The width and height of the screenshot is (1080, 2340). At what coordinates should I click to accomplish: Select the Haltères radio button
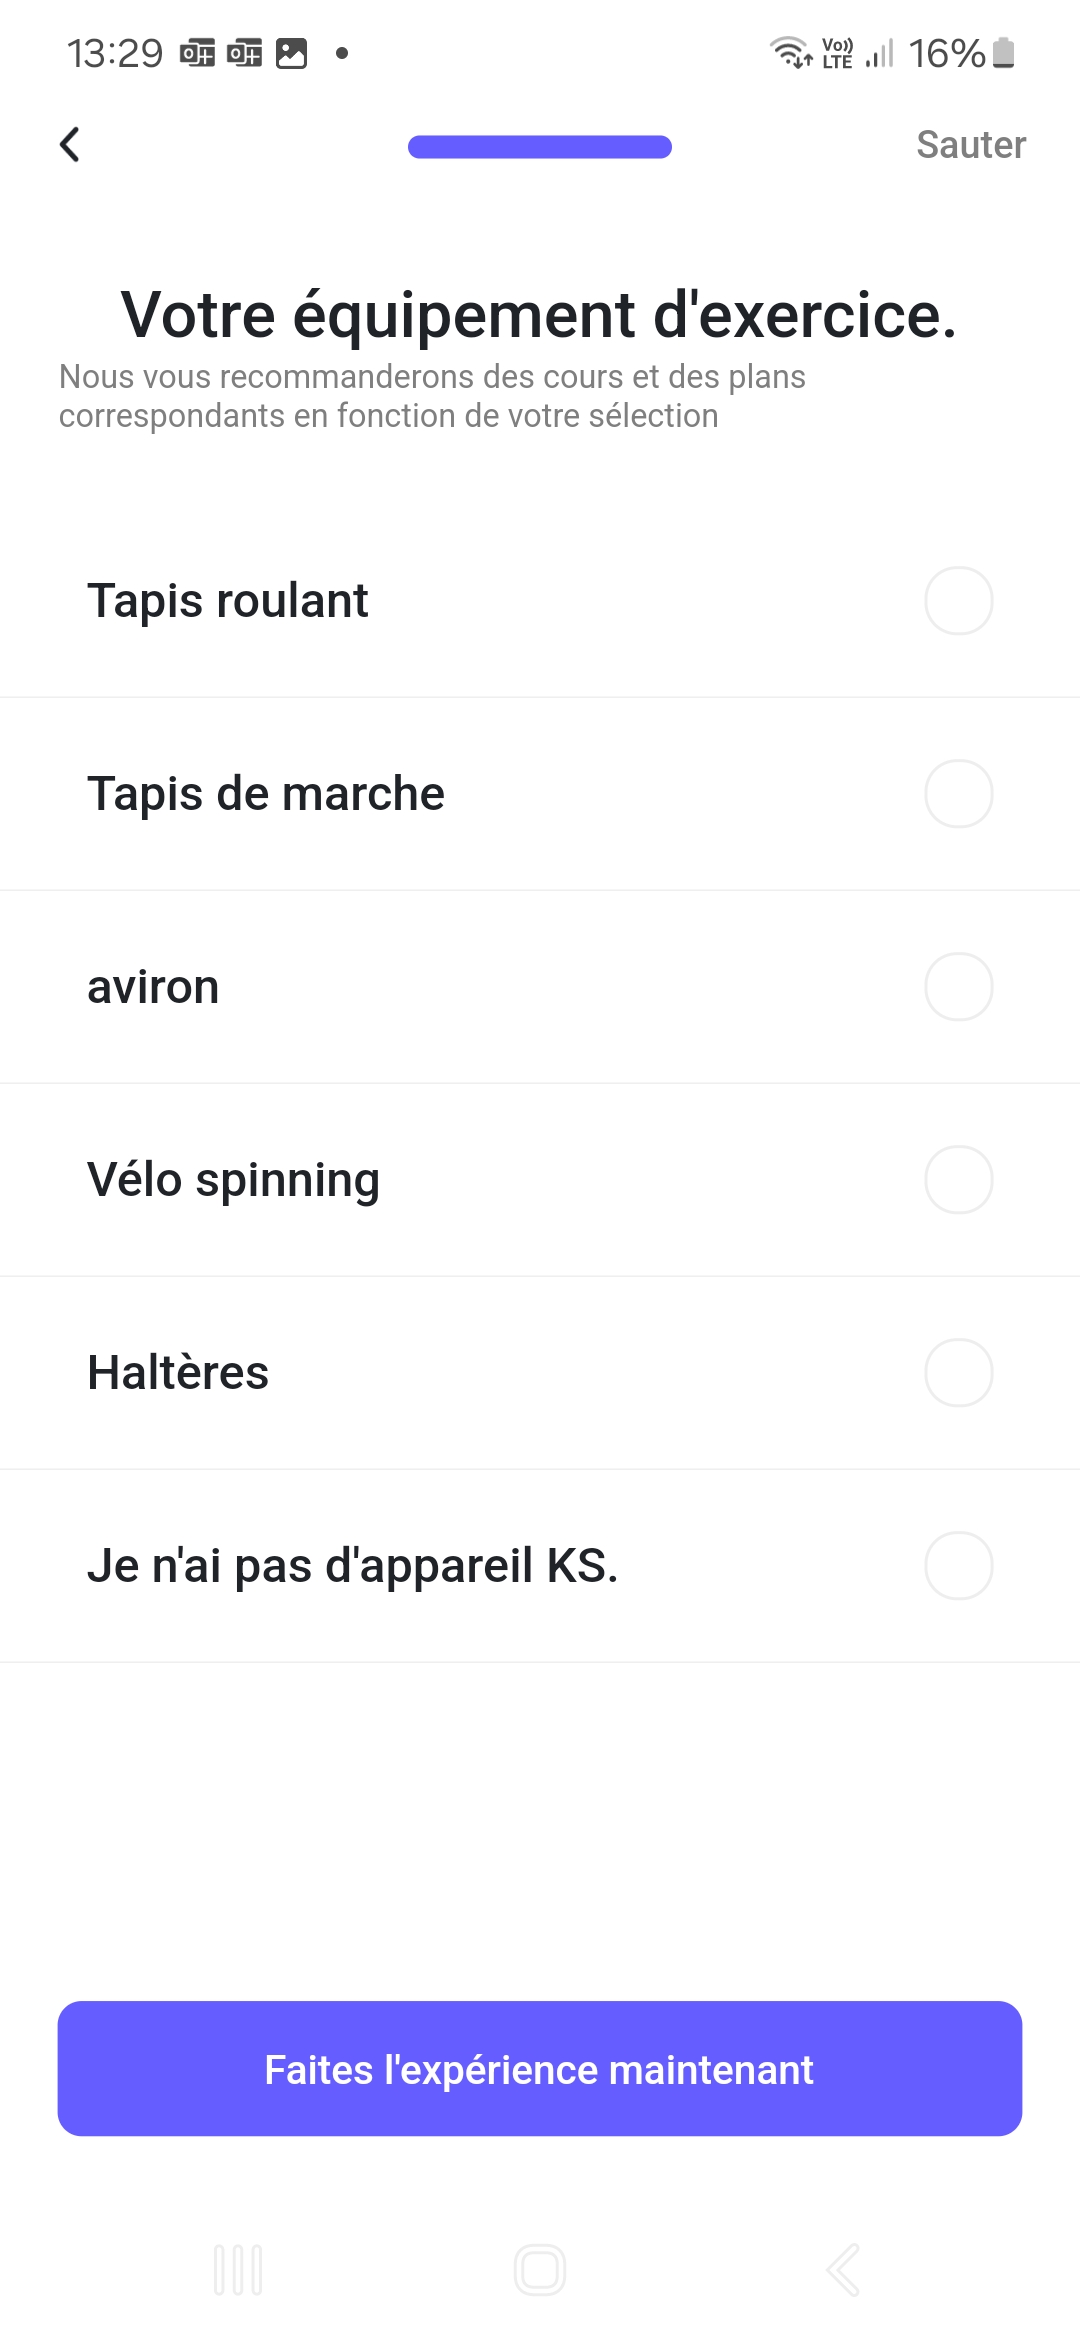pos(958,1373)
